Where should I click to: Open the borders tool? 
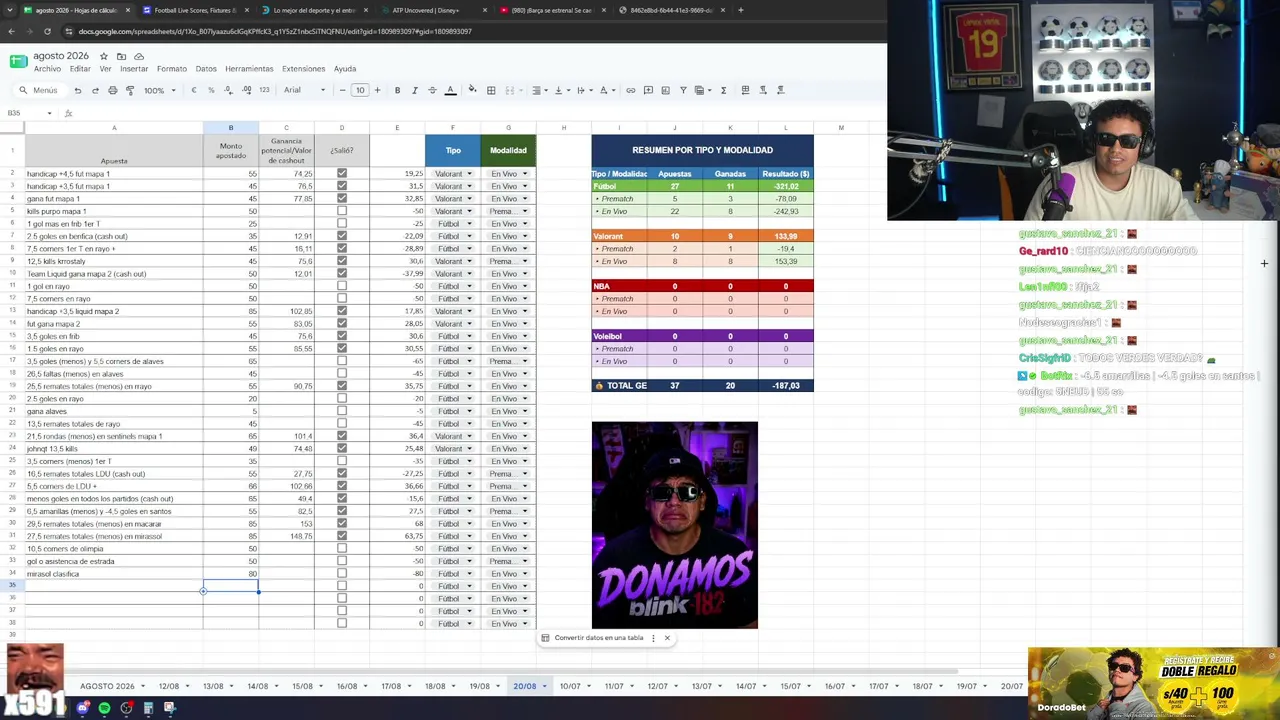[x=491, y=90]
